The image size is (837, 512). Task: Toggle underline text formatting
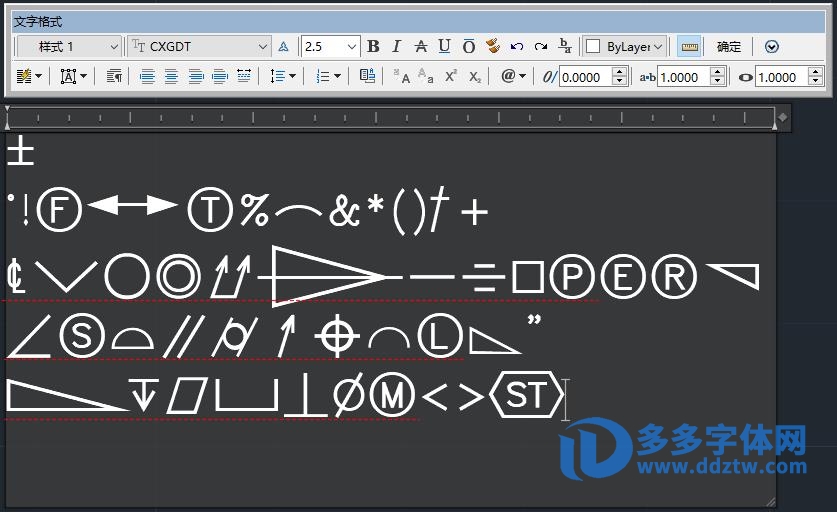click(444, 46)
